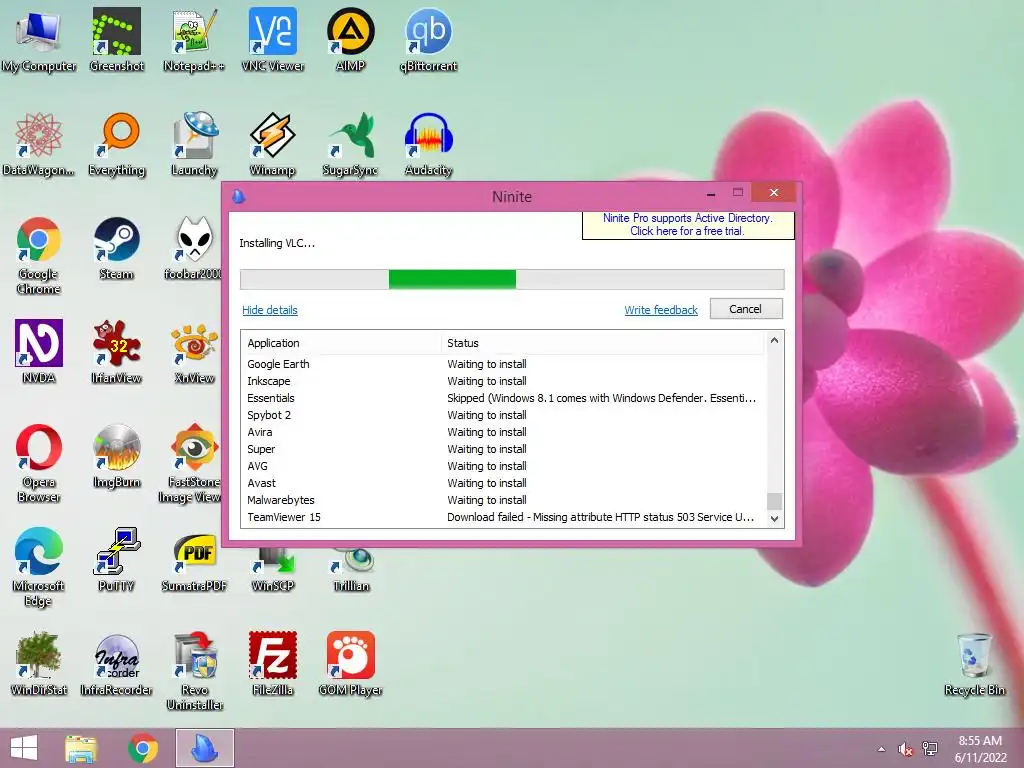Image resolution: width=1024 pixels, height=768 pixels.
Task: Select the Super row
Action: [503, 449]
